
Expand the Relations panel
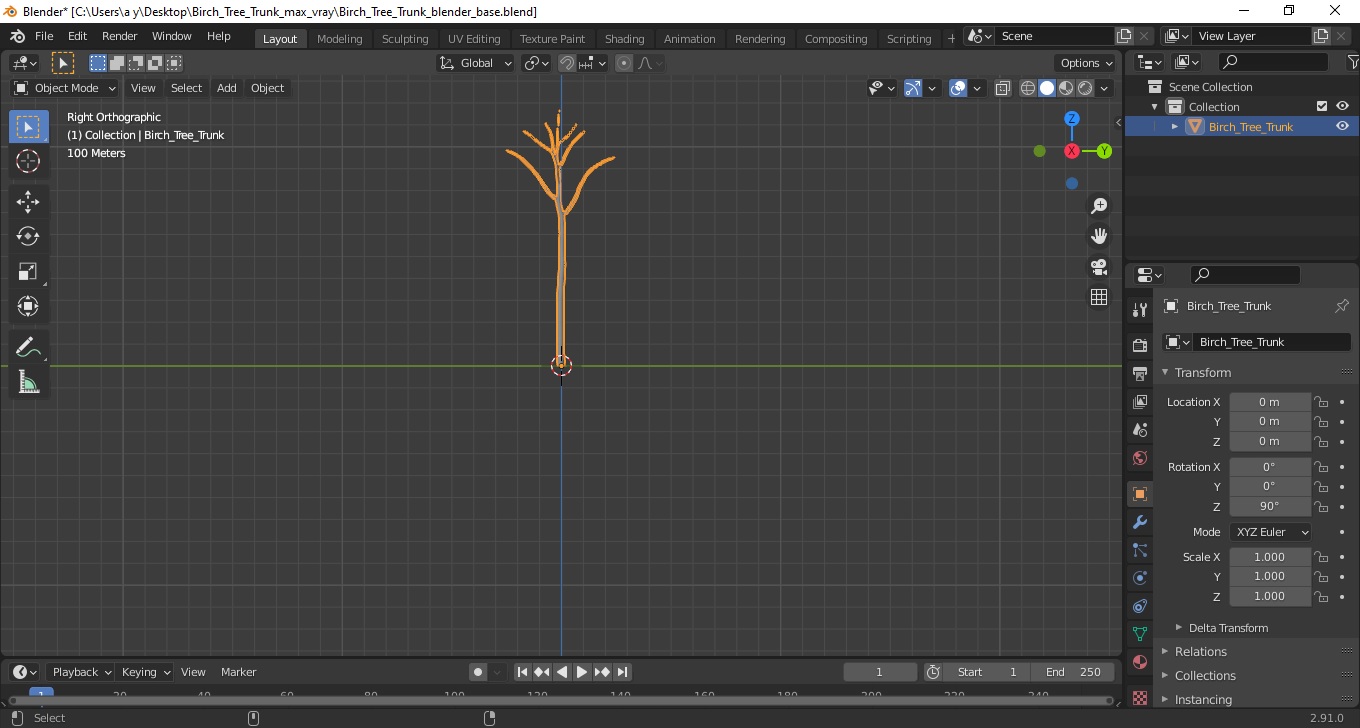click(x=1165, y=652)
